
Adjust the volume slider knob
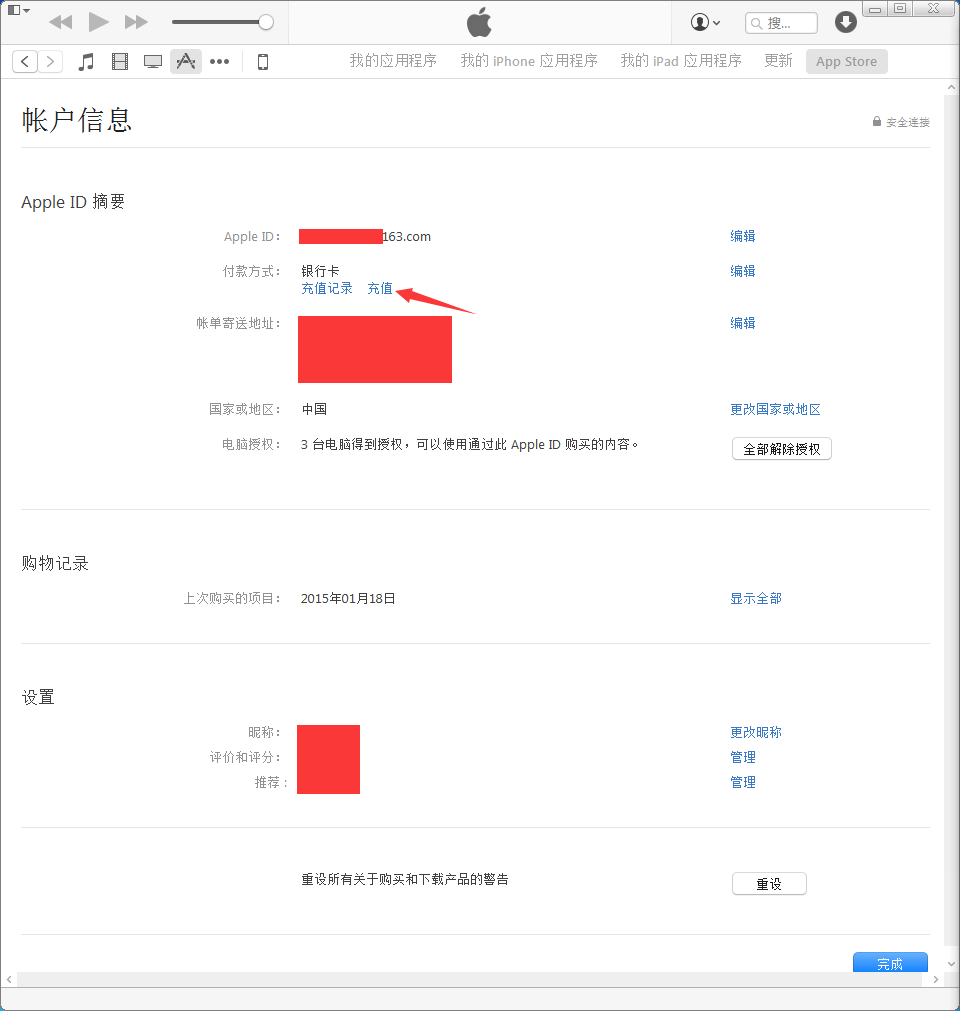(x=266, y=23)
